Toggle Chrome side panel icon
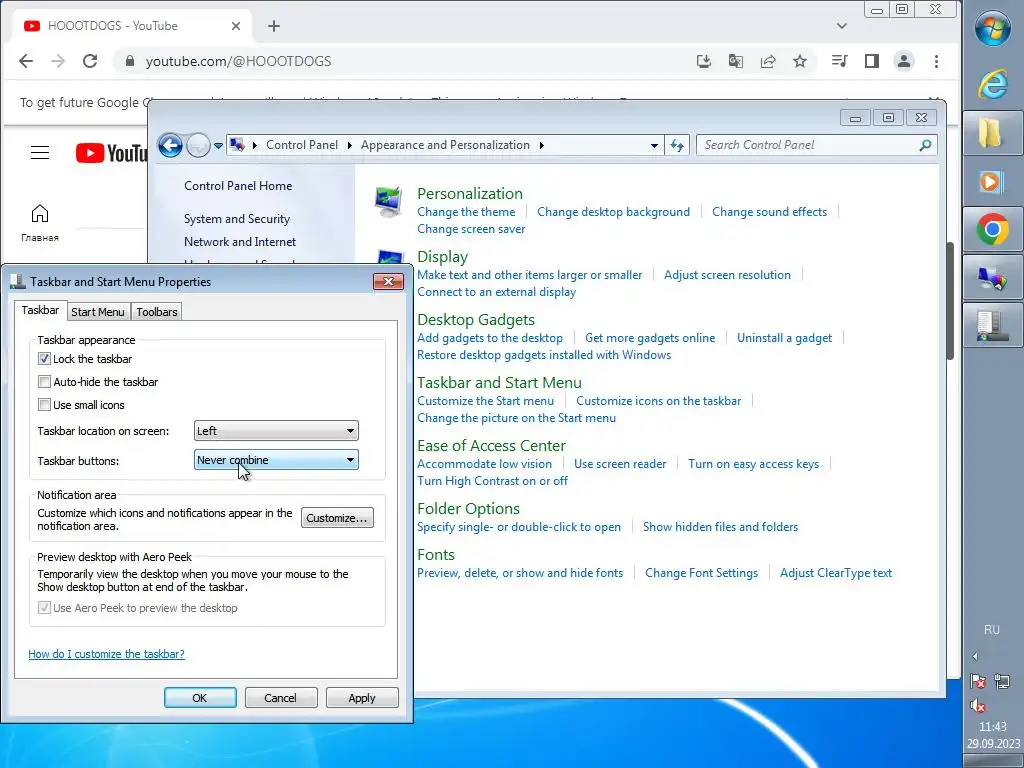This screenshot has width=1024, height=768. coord(872,61)
